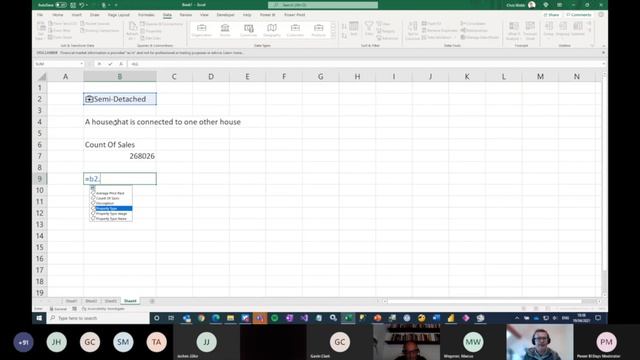Select 'Property Type Image' field
Image resolution: width=640 pixels, height=360 pixels.
111,213
